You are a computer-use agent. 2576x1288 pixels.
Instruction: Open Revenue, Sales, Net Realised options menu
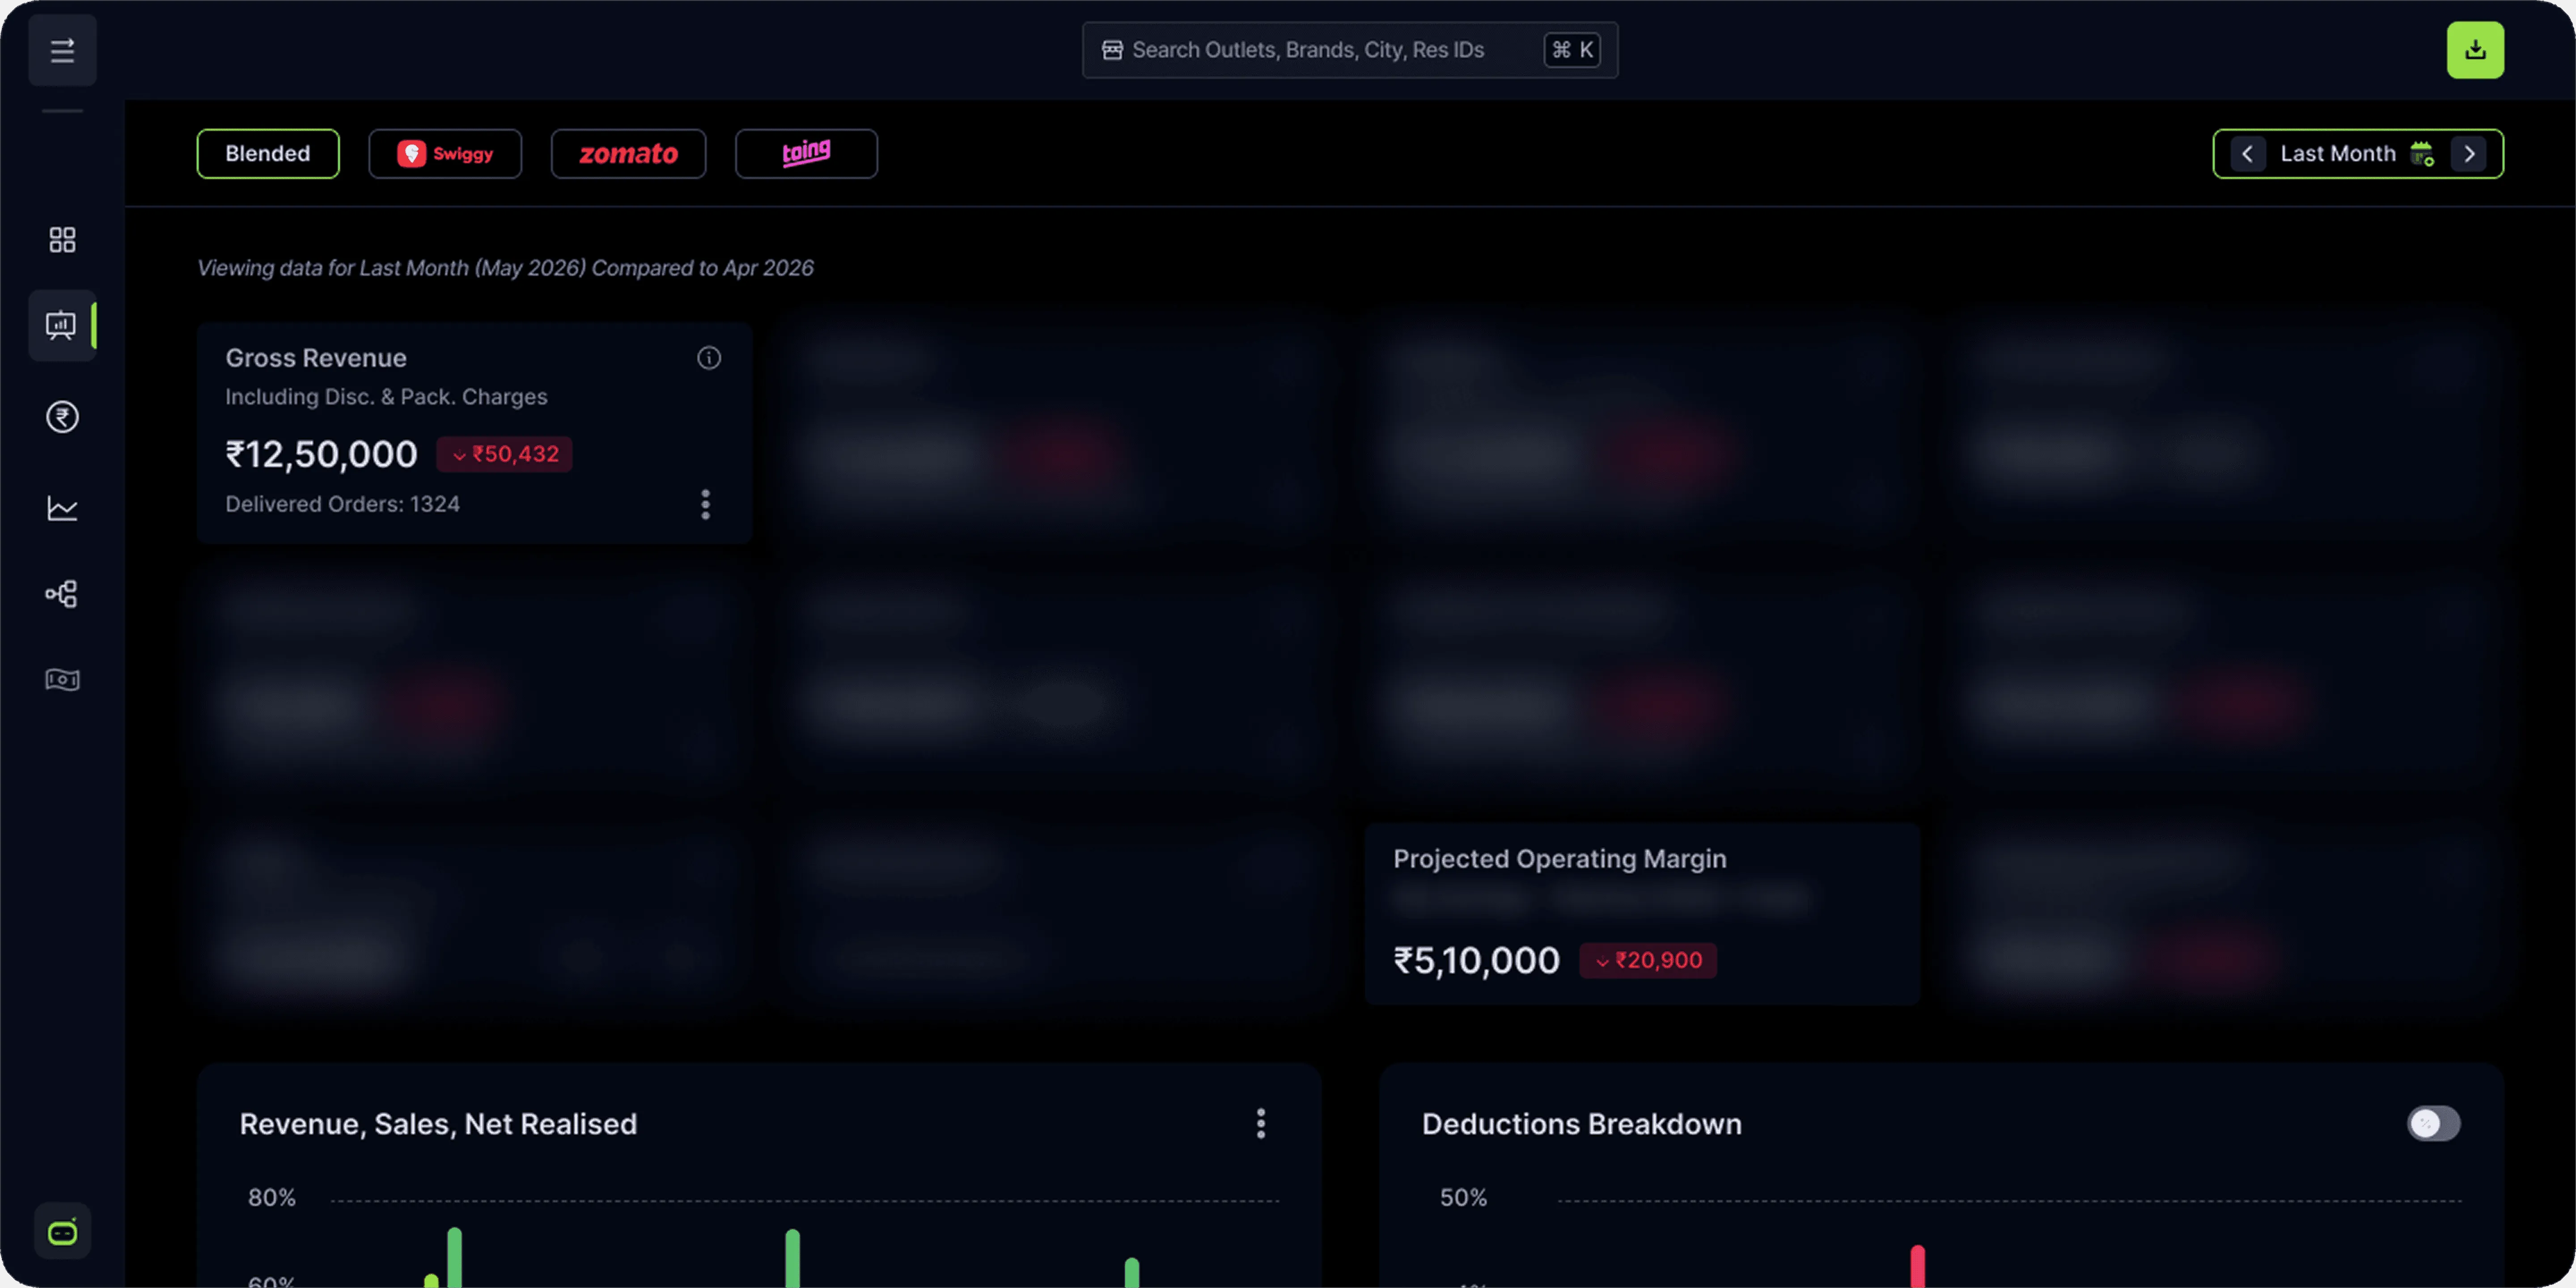click(x=1261, y=1123)
